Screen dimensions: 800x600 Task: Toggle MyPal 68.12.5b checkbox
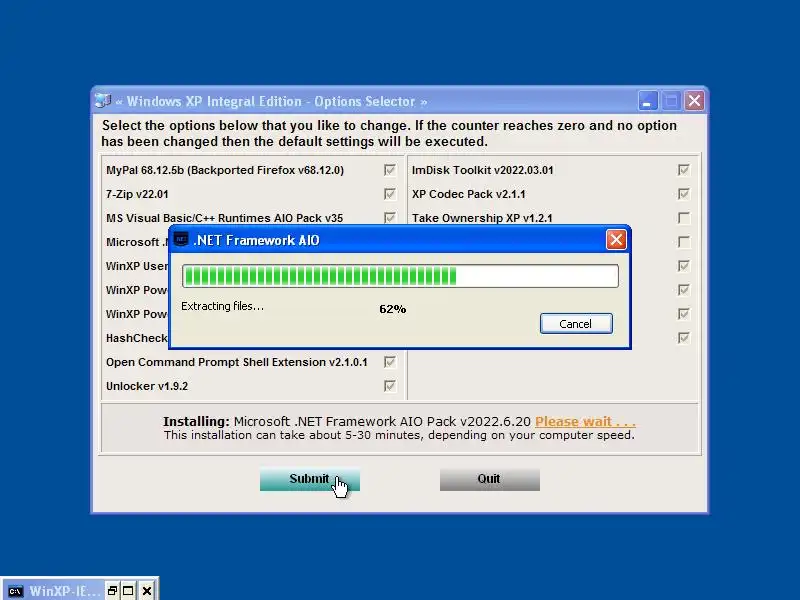coord(390,170)
